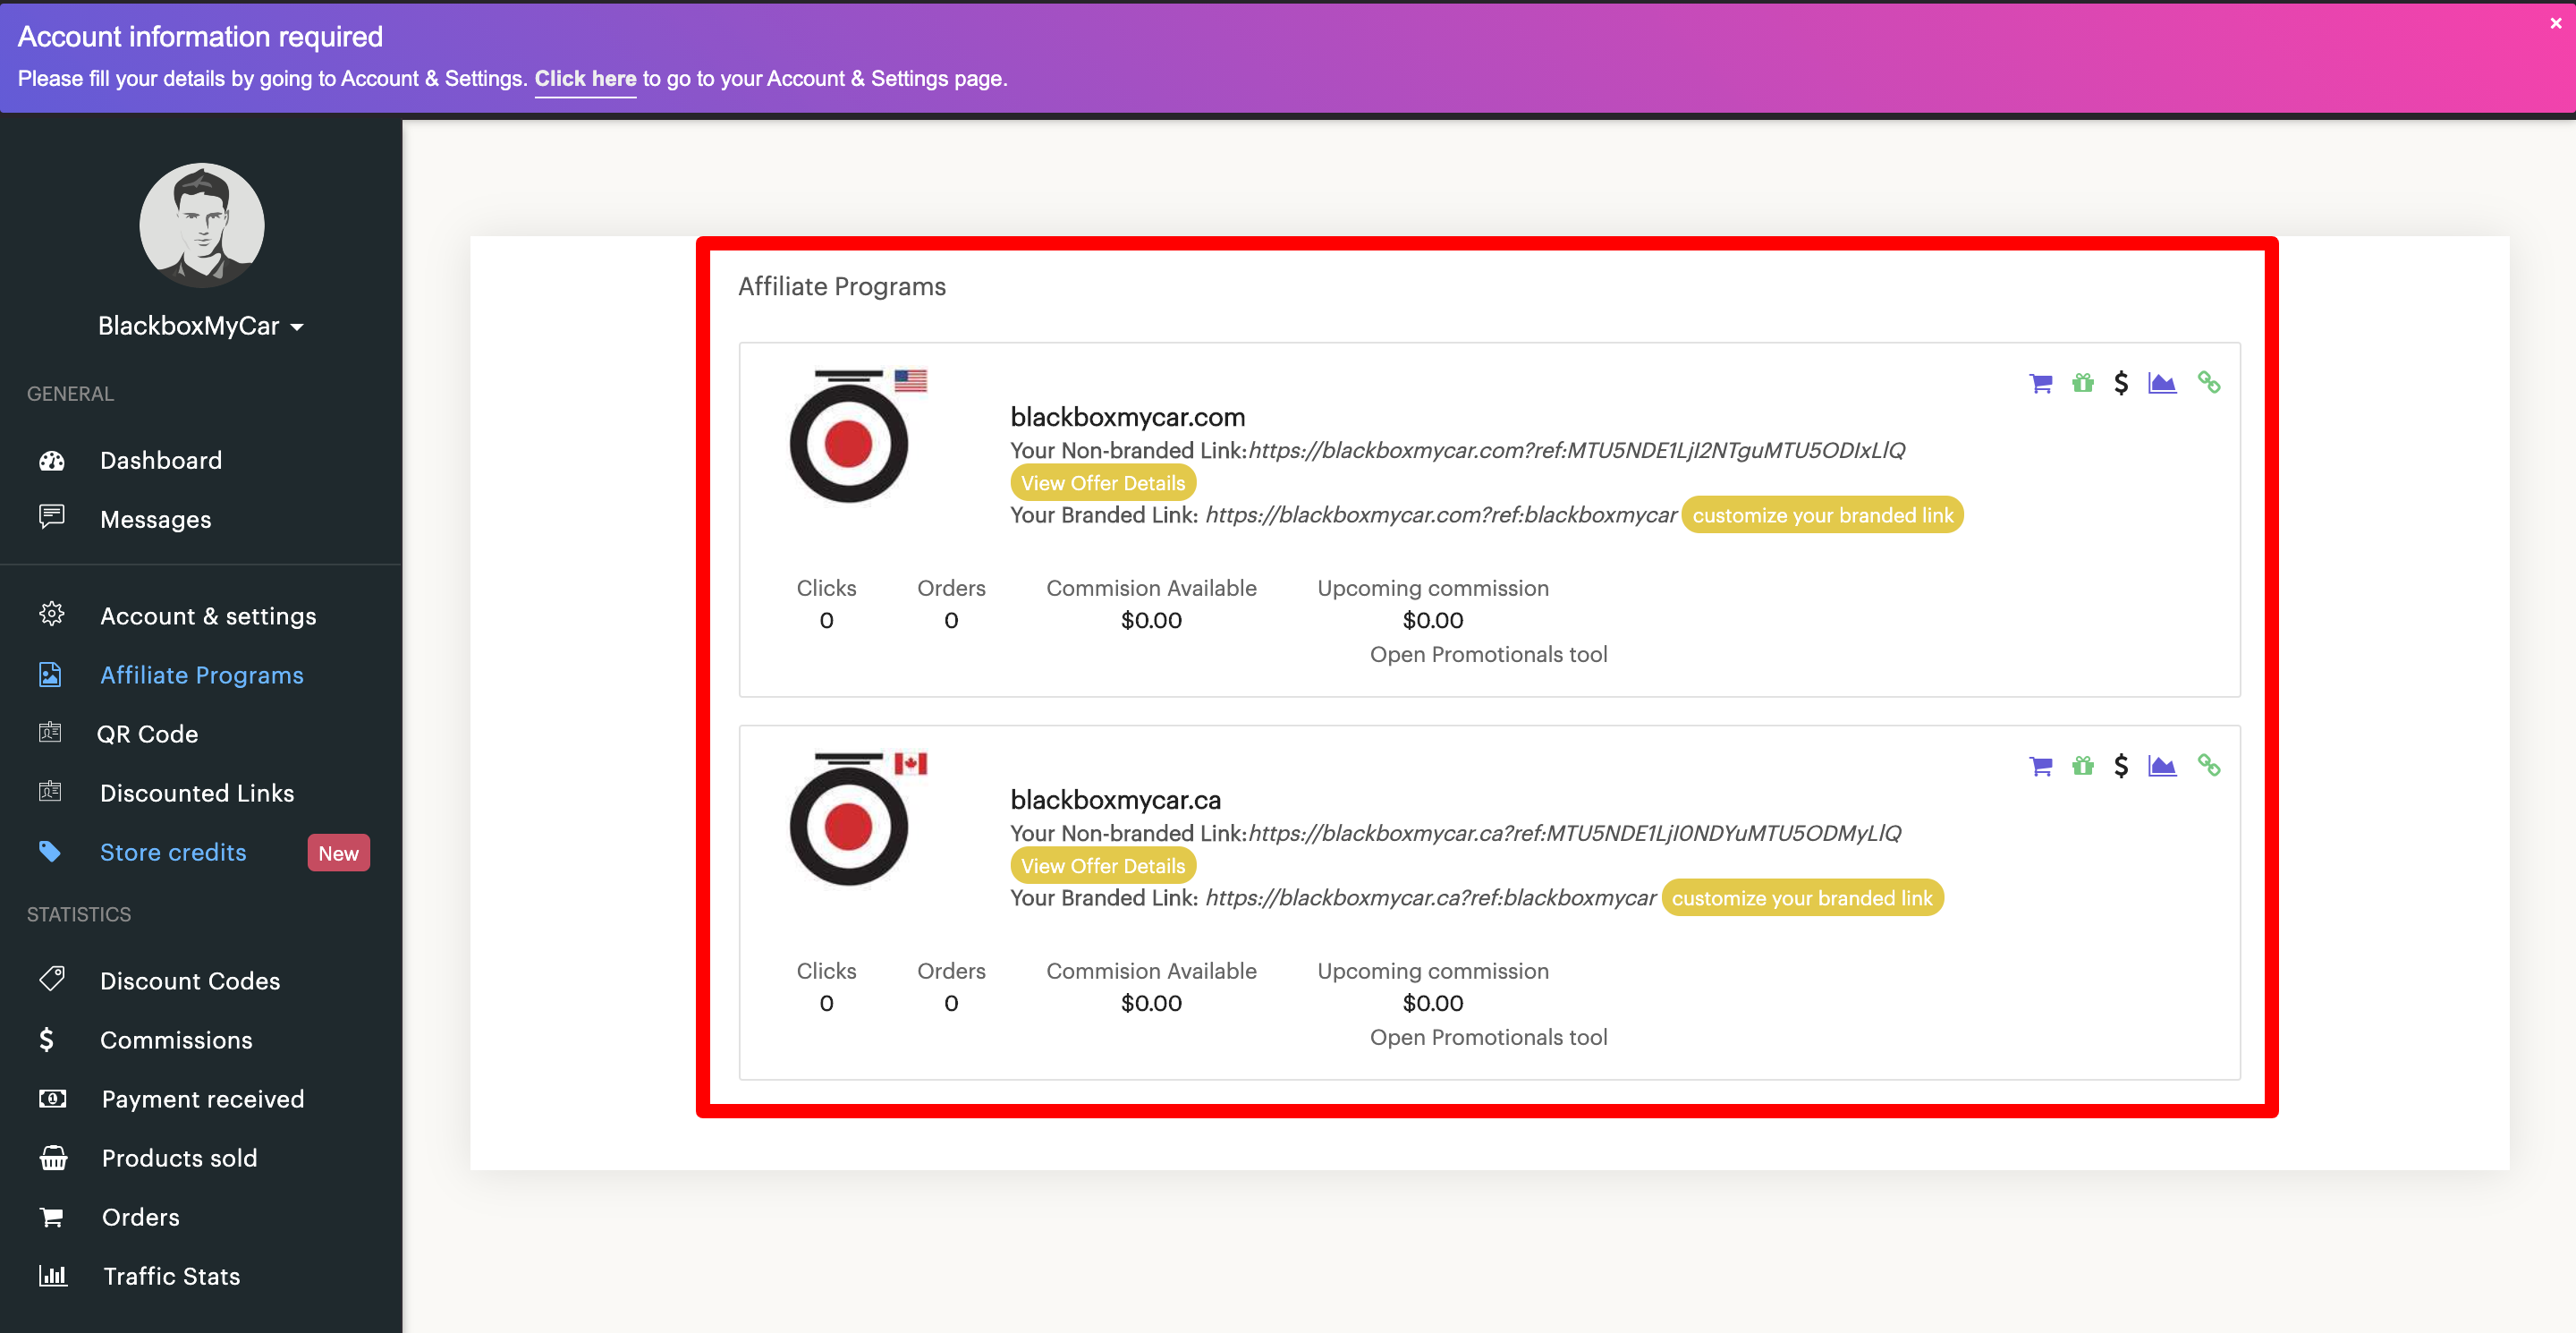Click View Offer Details for blackboxmycar.com
Viewport: 2576px width, 1333px height.
click(x=1103, y=483)
